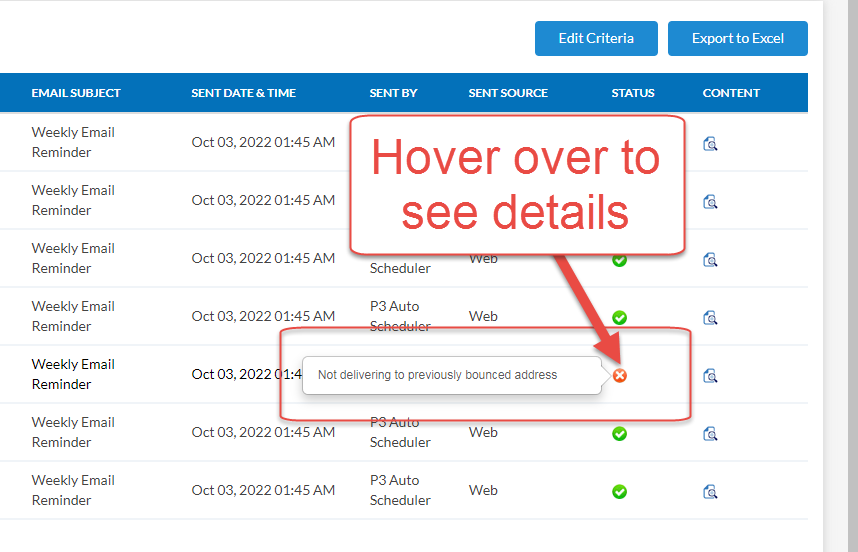Image resolution: width=858 pixels, height=552 pixels.
Task: Click the Status column header
Action: pos(633,93)
